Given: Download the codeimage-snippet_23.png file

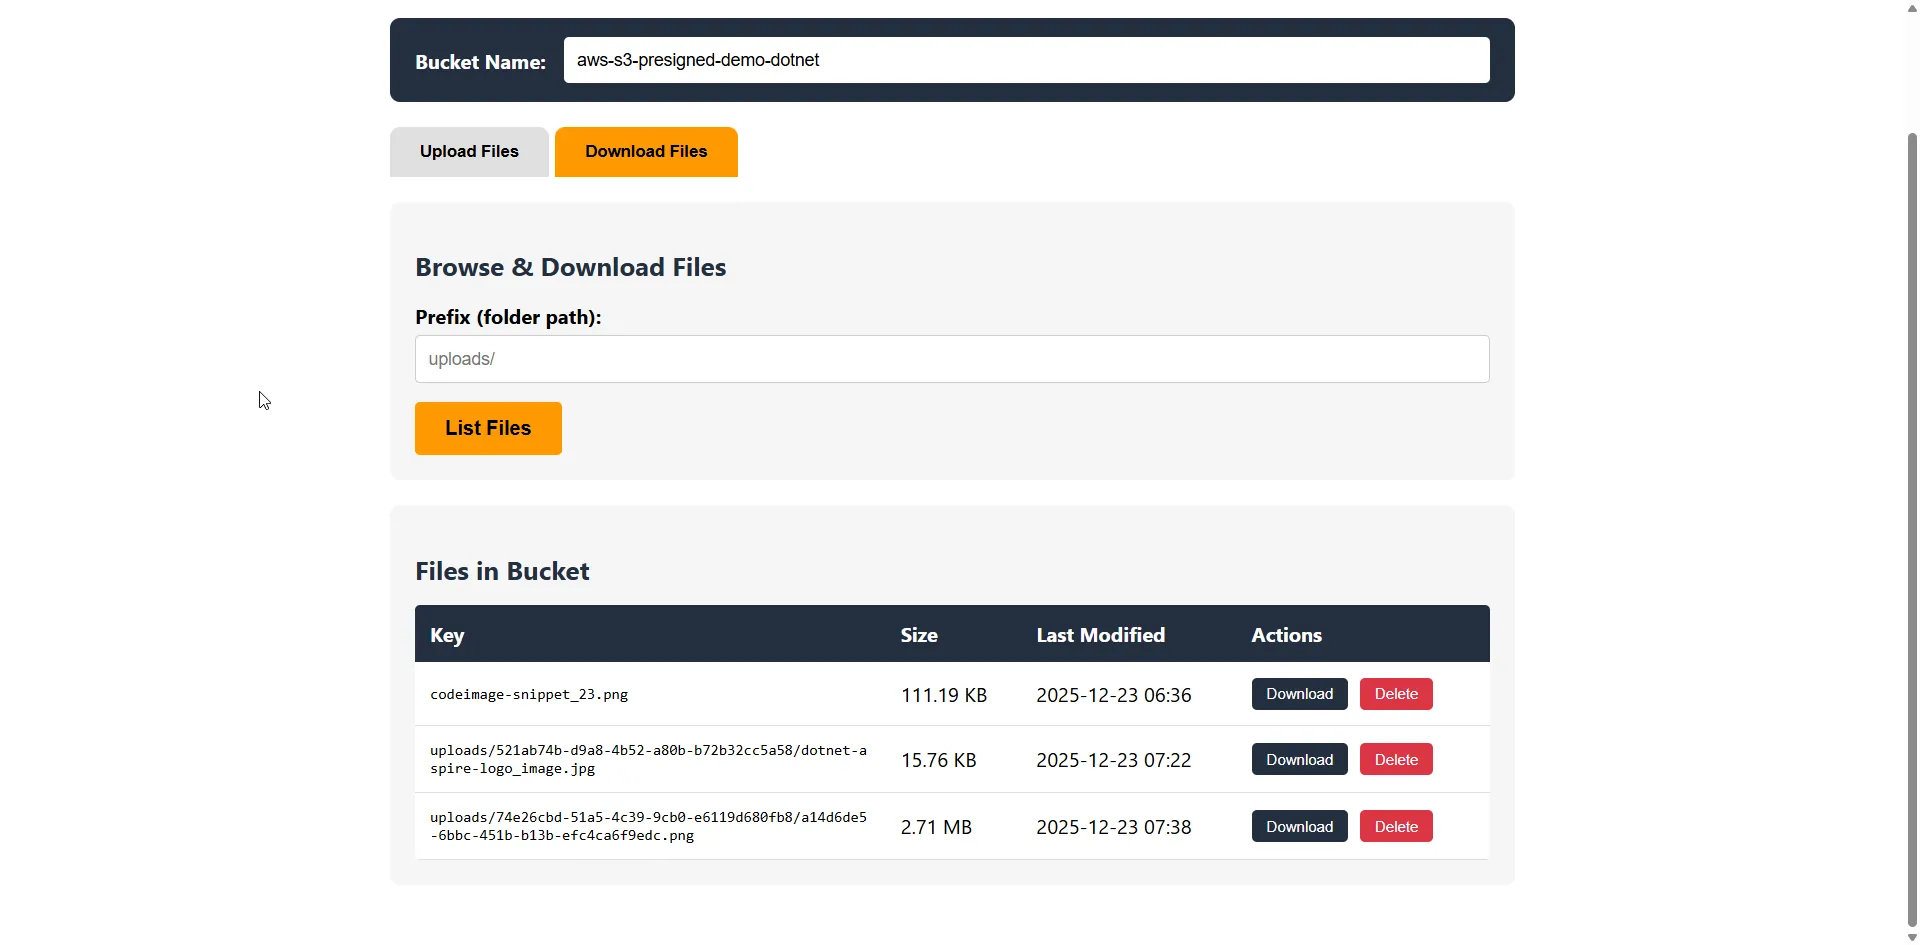Looking at the screenshot, I should pos(1298,693).
